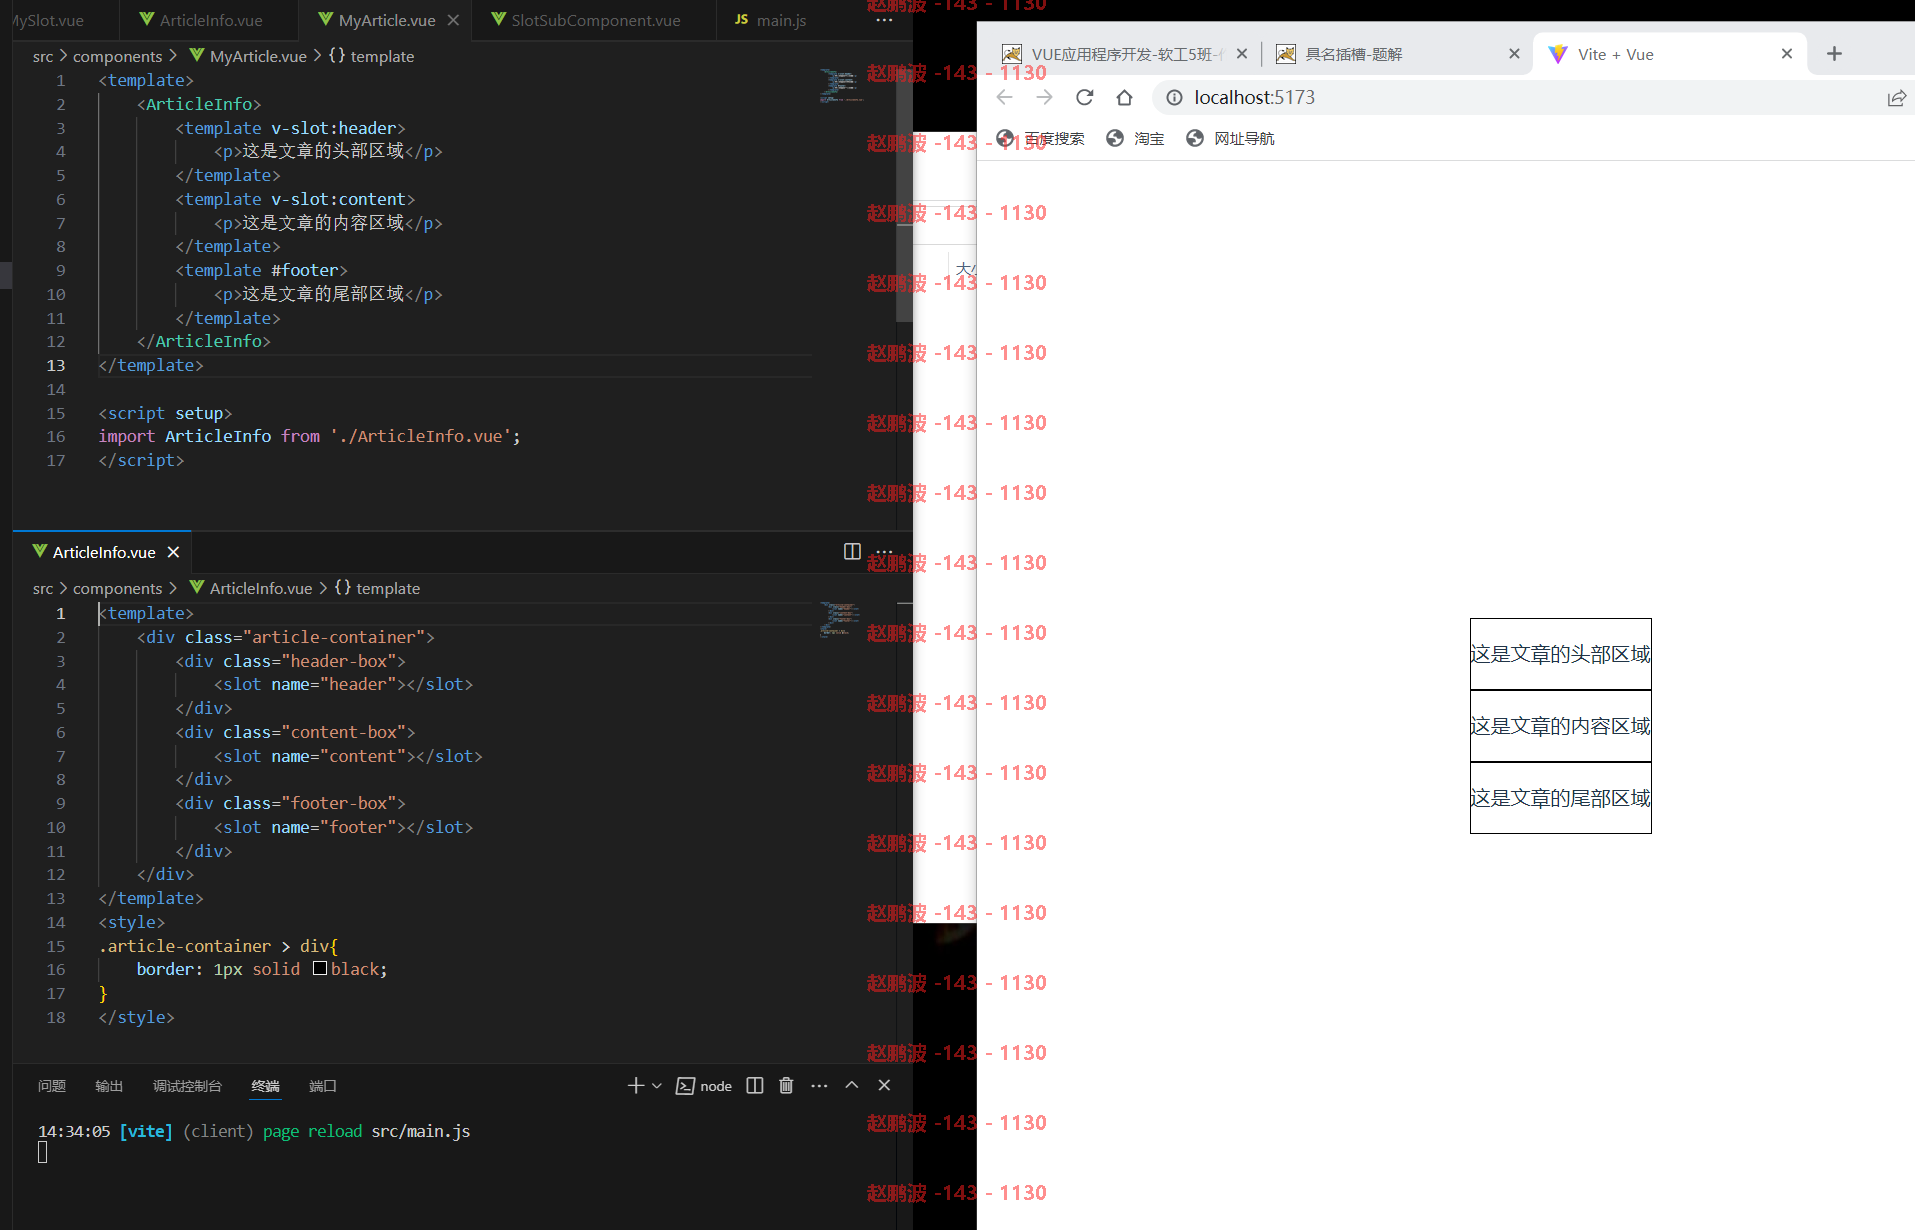The height and width of the screenshot is (1230, 1915).
Task: Close the 具名插槽-题解 browser tab
Action: tap(1514, 54)
